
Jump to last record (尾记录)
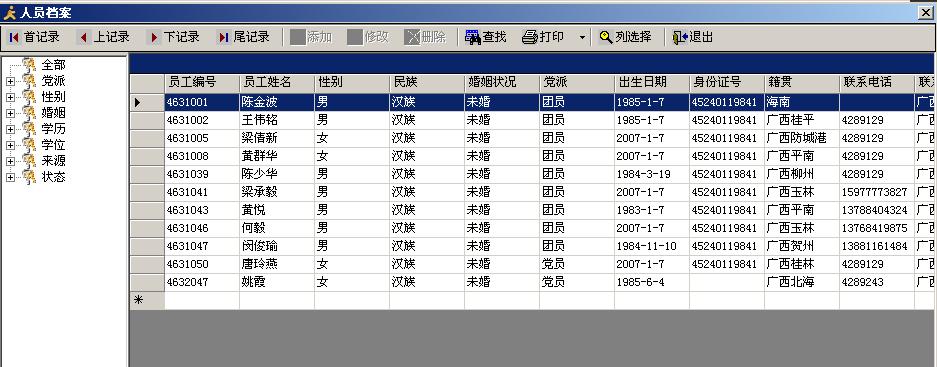pyautogui.click(x=244, y=37)
